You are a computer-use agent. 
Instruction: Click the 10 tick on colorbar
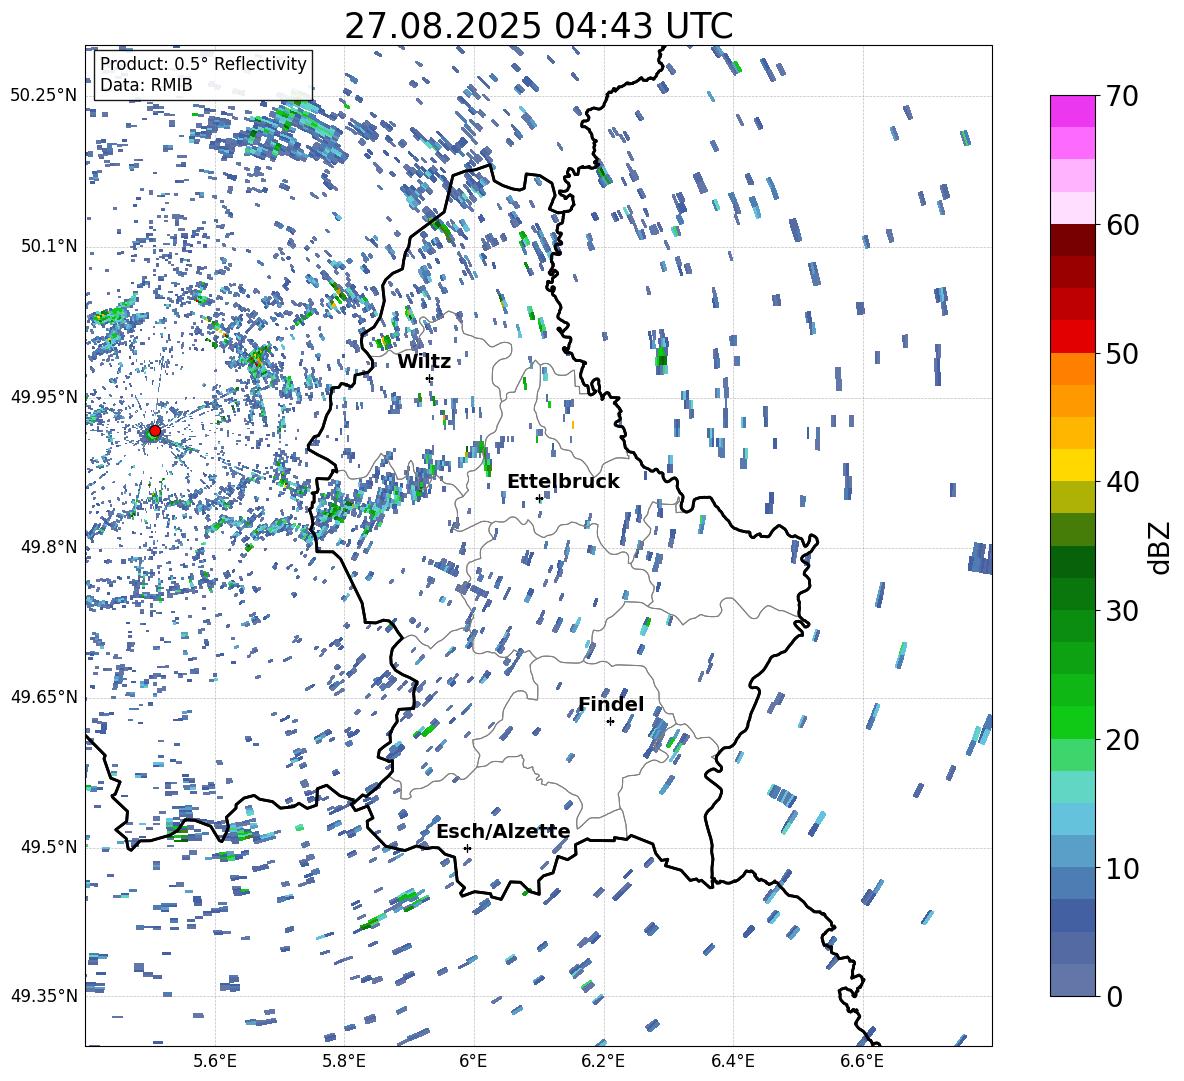1121,868
